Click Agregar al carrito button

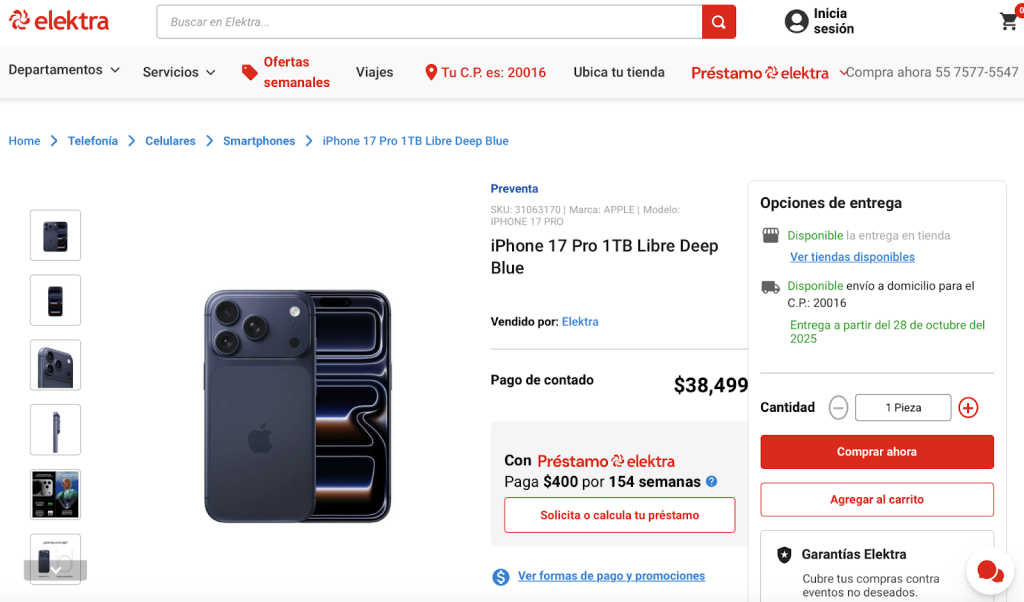876,499
